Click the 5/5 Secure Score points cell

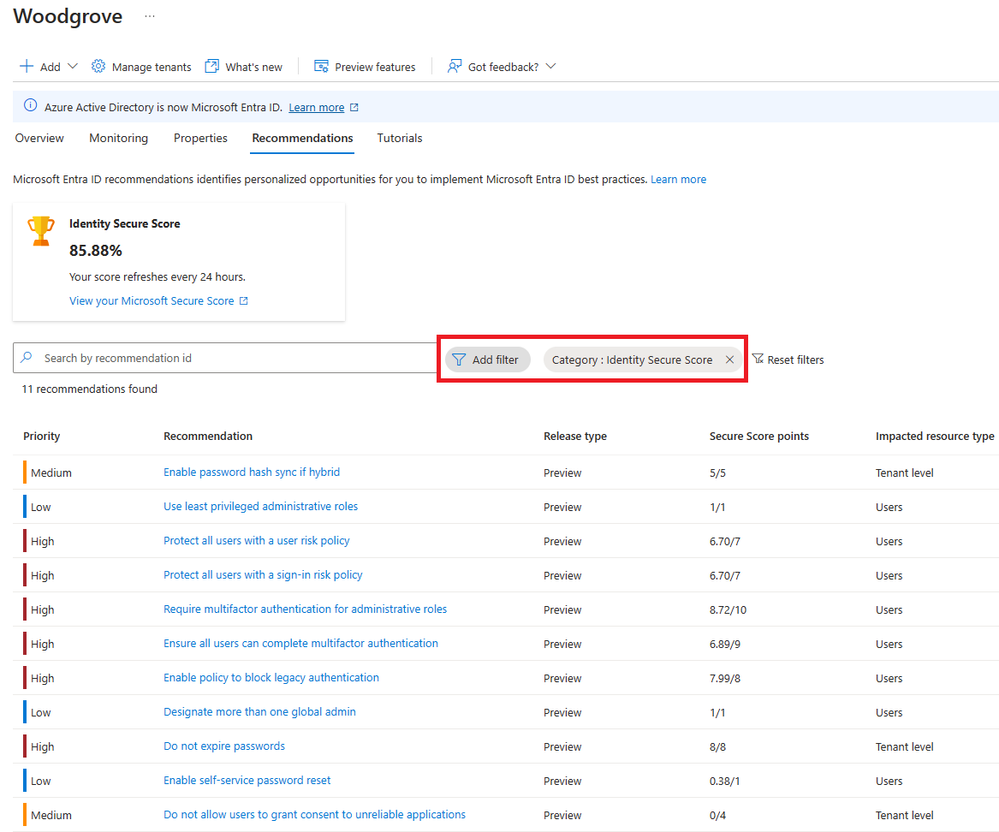(x=717, y=473)
